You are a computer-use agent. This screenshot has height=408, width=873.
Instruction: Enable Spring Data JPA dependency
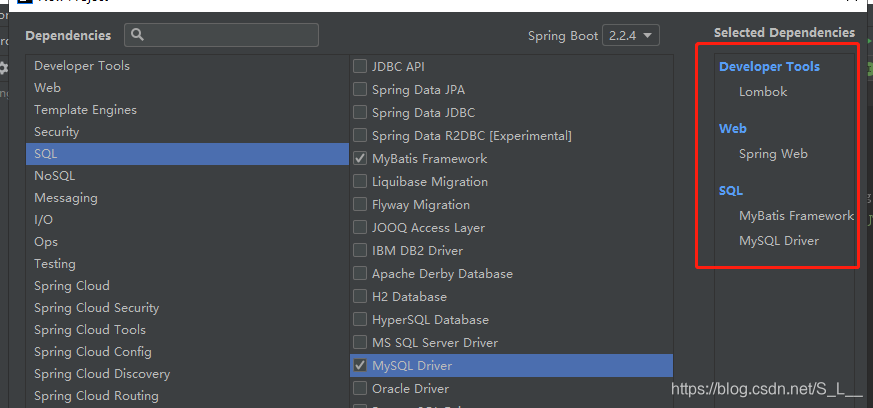360,89
